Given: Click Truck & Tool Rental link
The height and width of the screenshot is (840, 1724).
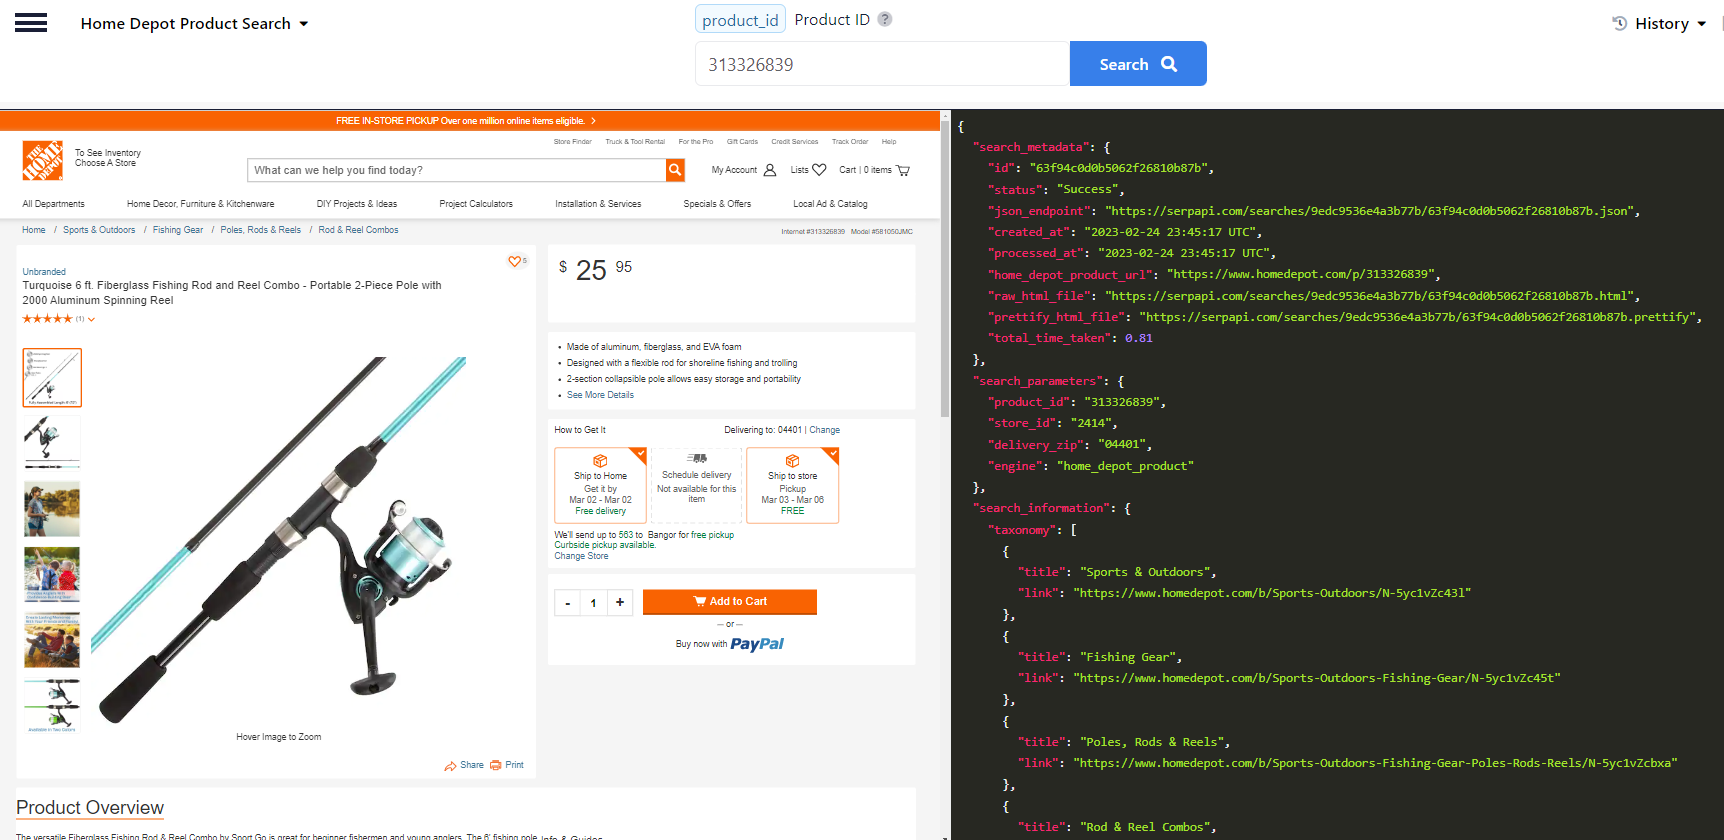Looking at the screenshot, I should tap(635, 142).
